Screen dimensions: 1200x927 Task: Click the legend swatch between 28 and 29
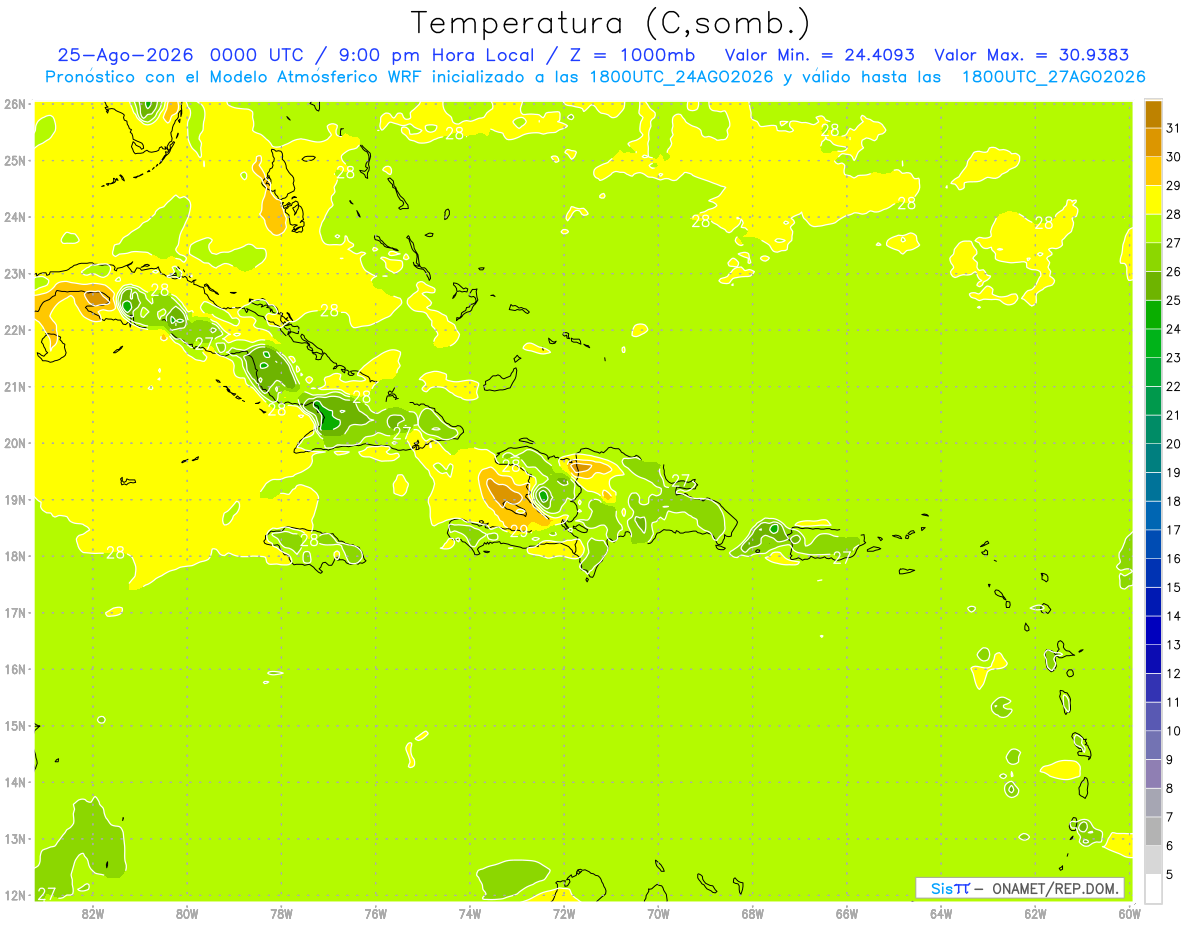[1153, 200]
